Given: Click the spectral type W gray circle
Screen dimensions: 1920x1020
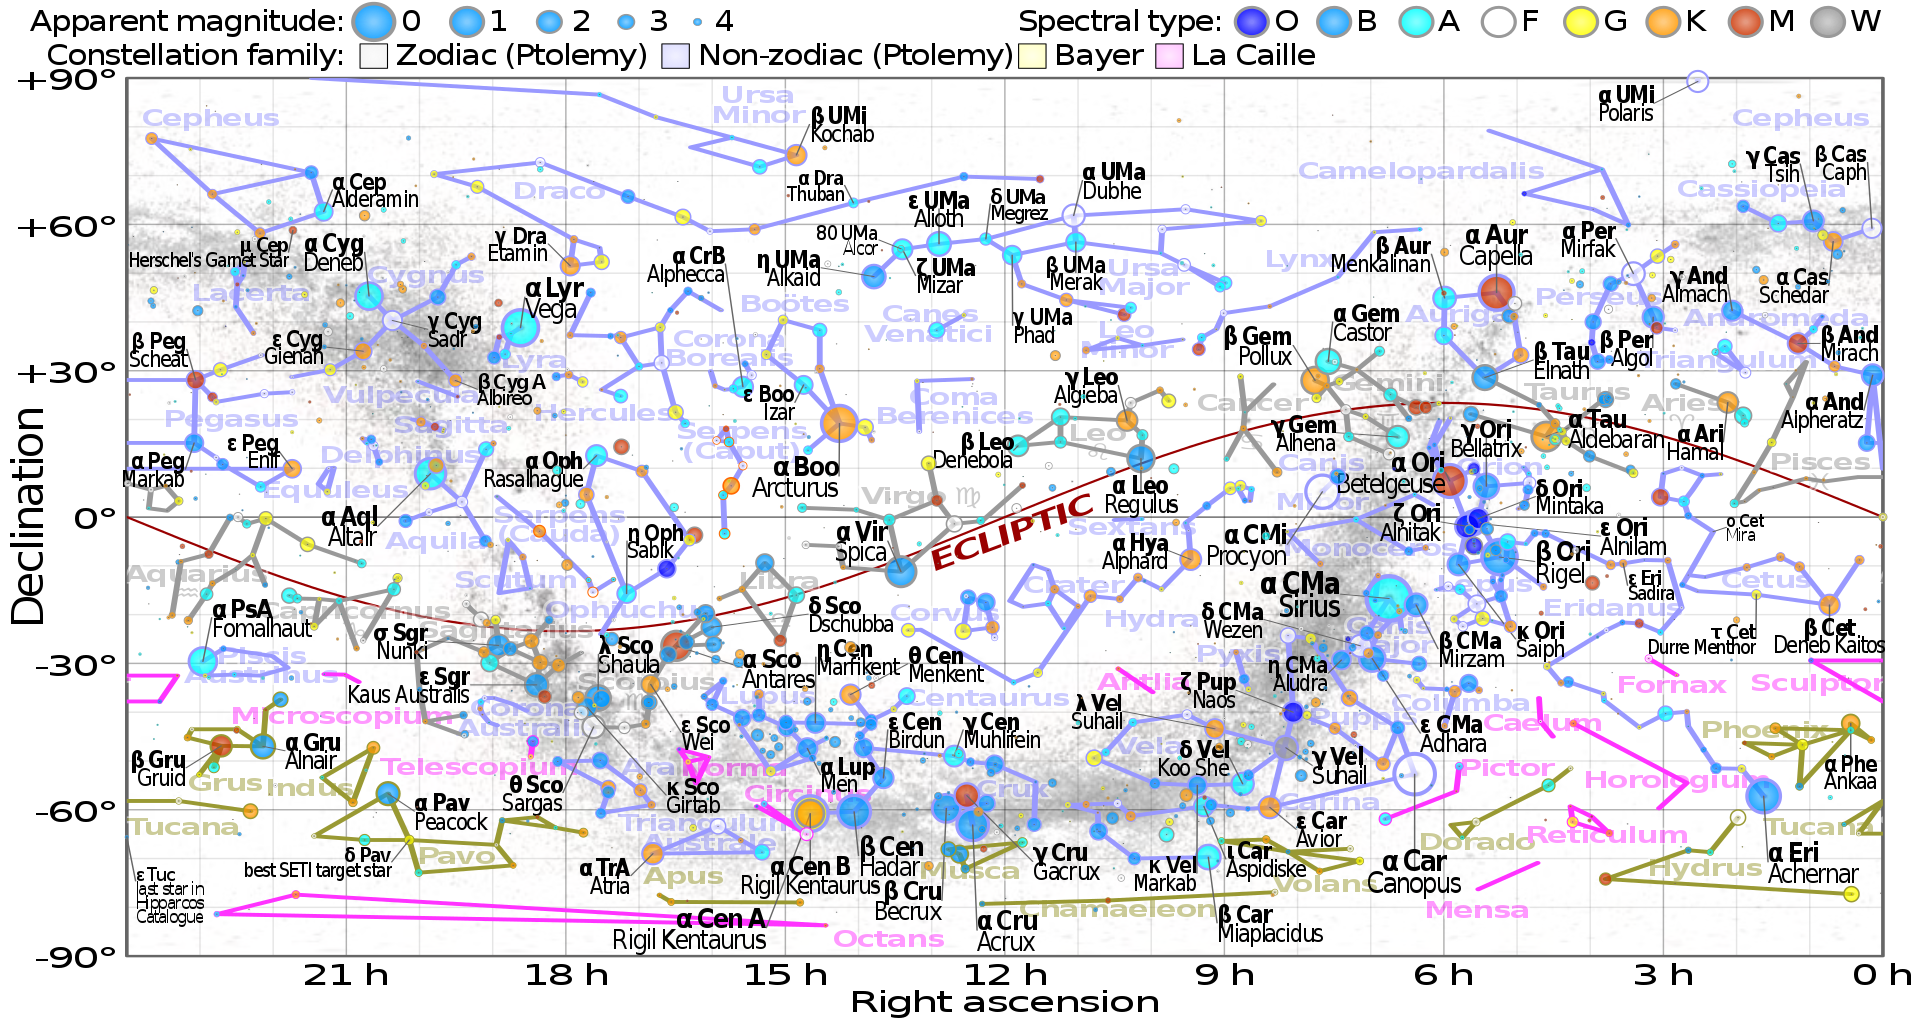Looking at the screenshot, I should (1829, 21).
